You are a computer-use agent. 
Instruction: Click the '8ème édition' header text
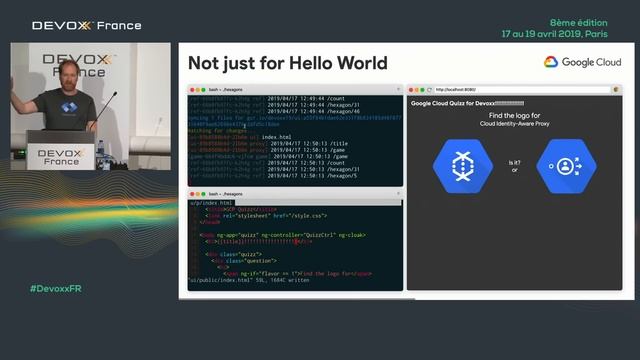578,23
